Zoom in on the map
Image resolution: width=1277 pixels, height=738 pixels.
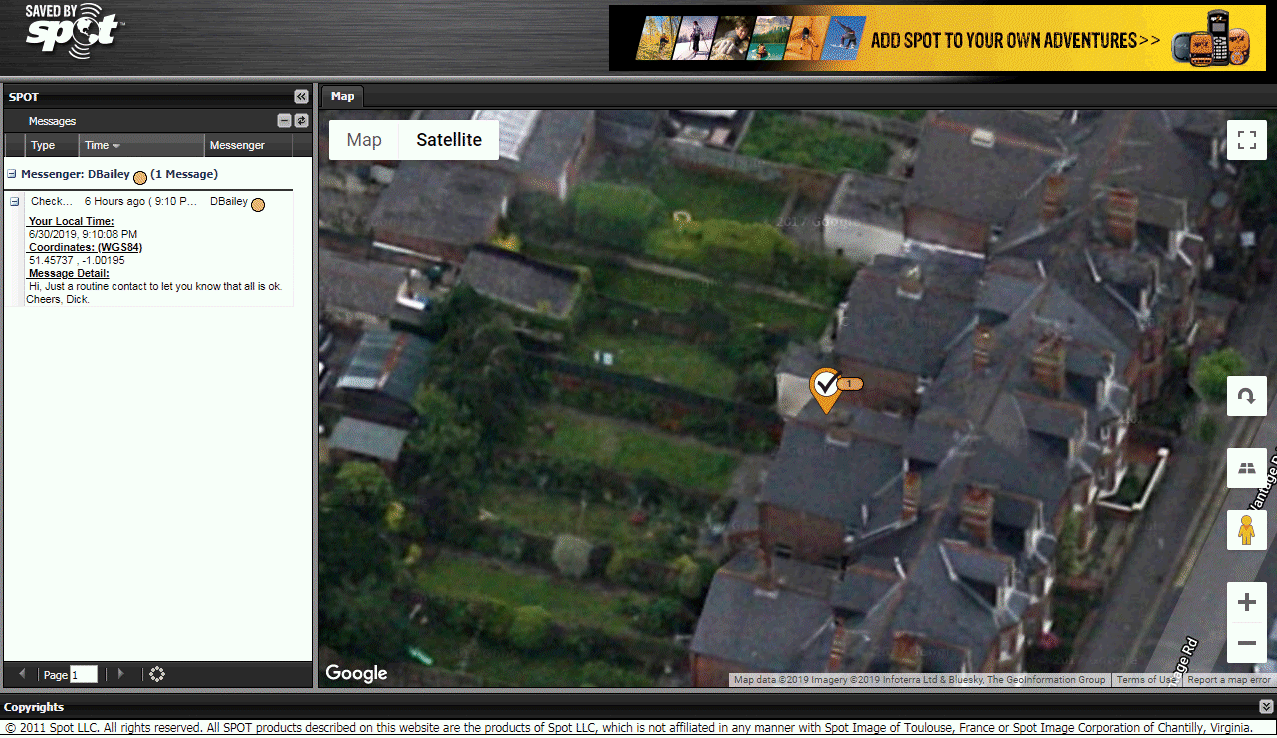coord(1246,602)
